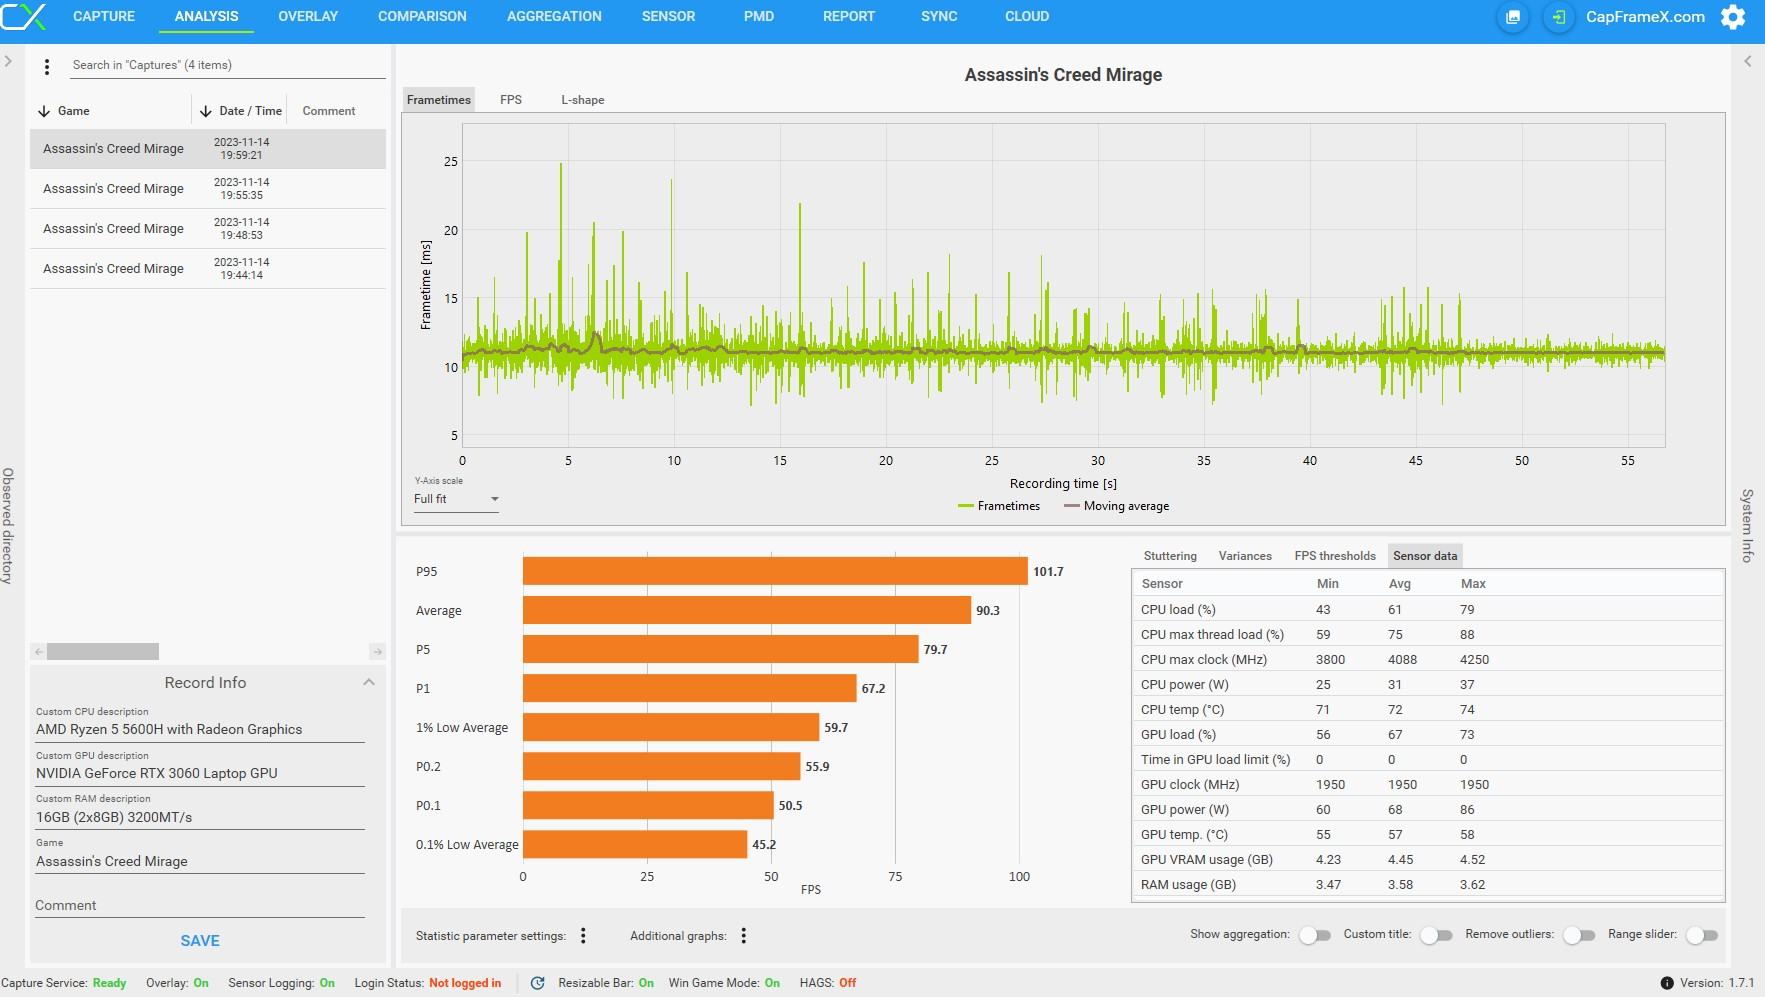Select capture recorded at 19:55:35
The height and width of the screenshot is (997, 1765).
208,189
